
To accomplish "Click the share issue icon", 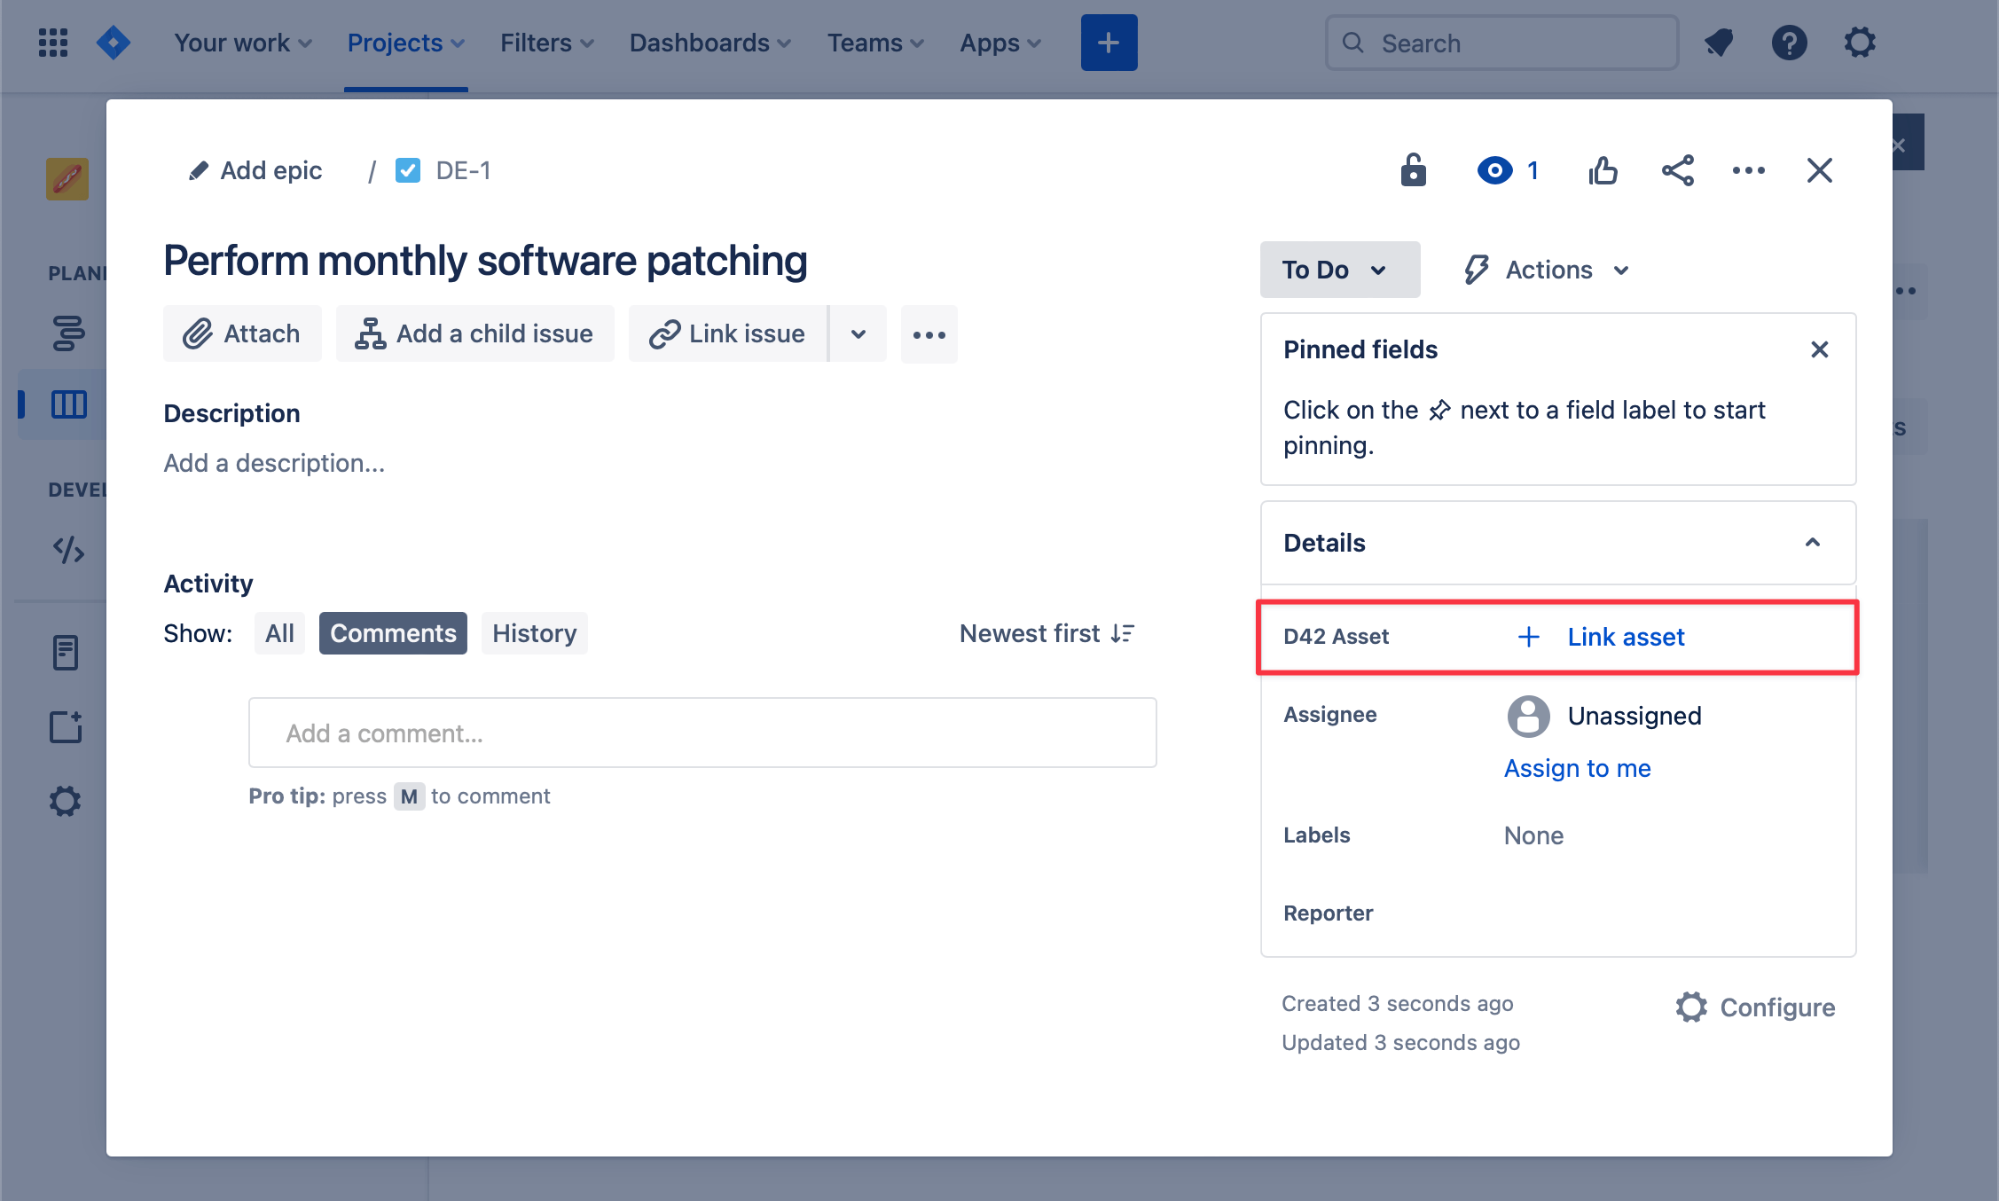I will pyautogui.click(x=1677, y=170).
